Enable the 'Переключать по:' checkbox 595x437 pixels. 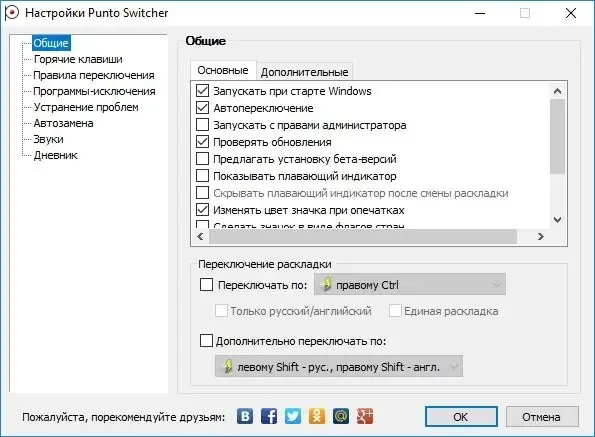click(206, 285)
